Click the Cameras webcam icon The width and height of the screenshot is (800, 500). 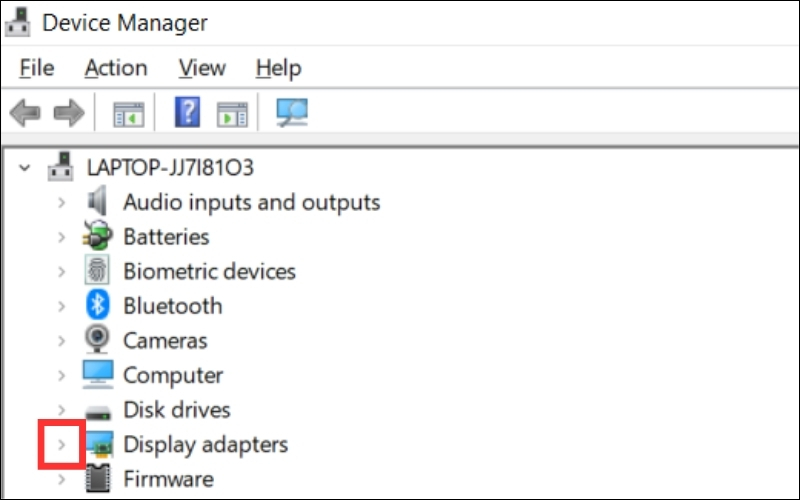97,339
